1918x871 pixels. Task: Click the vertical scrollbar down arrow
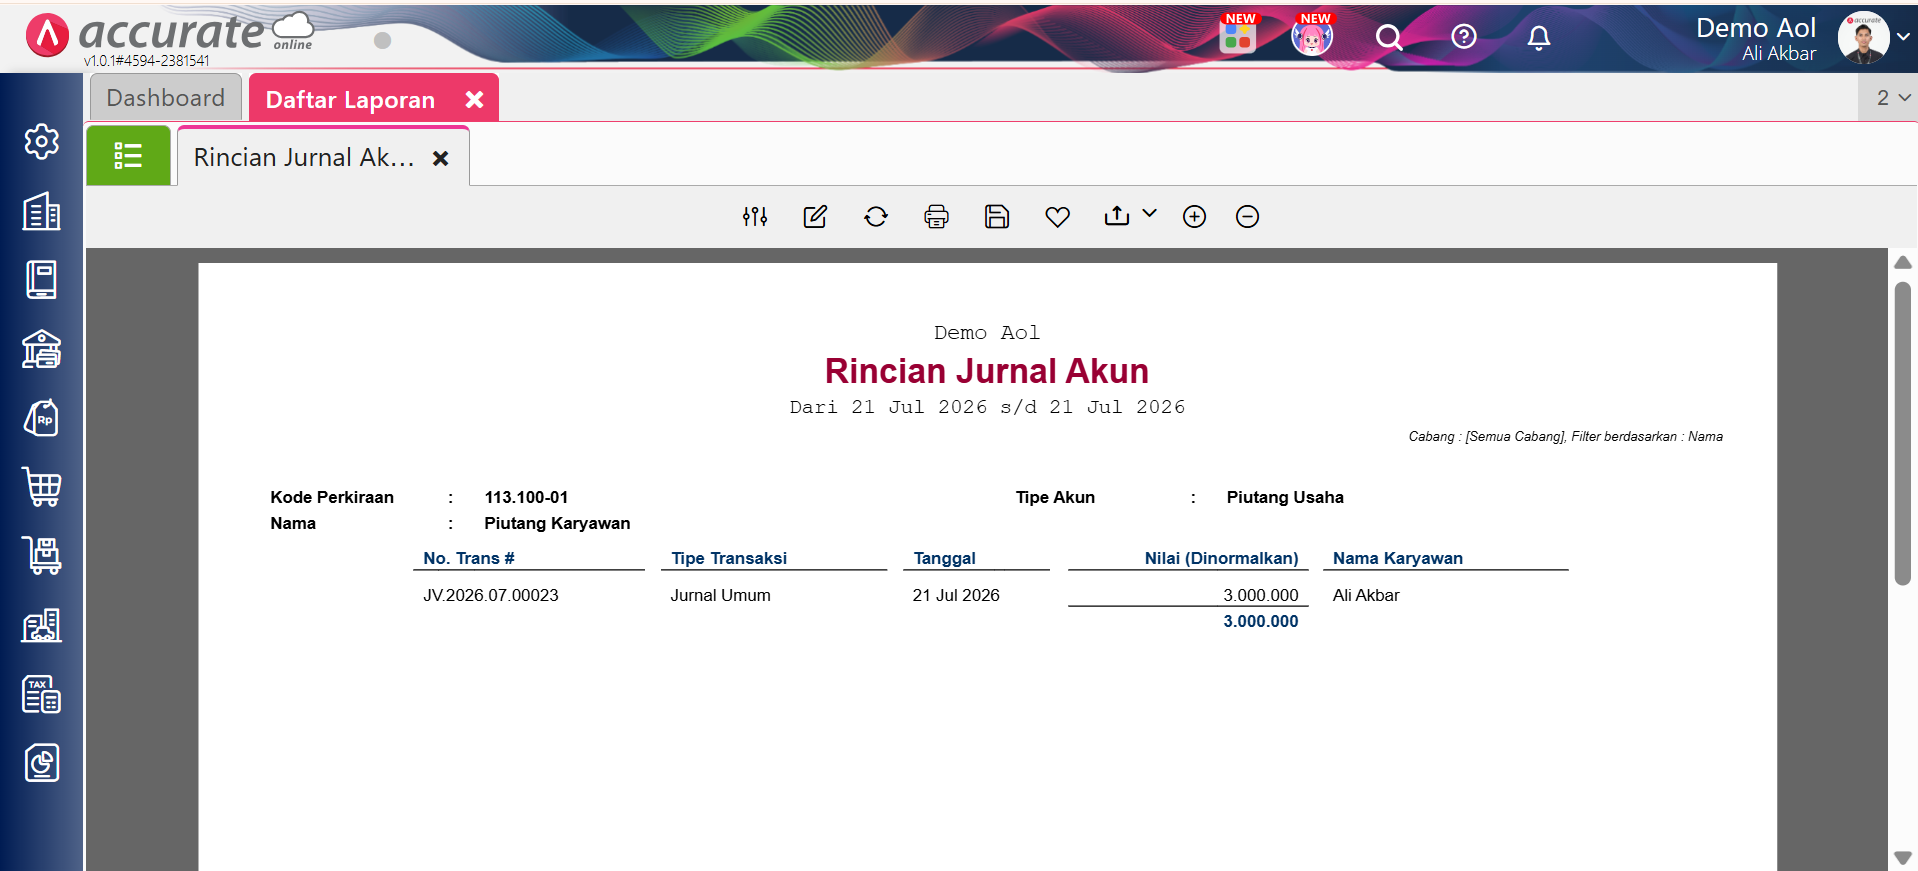tap(1903, 858)
